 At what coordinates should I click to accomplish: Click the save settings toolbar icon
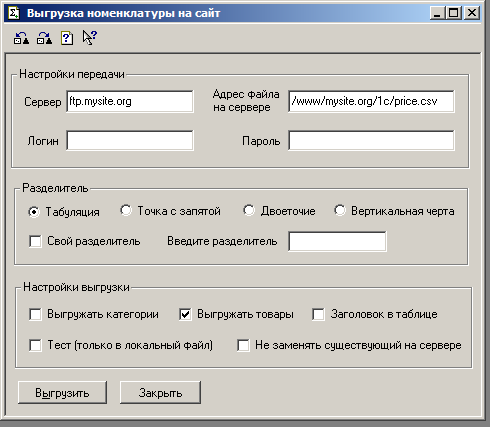[x=44, y=38]
